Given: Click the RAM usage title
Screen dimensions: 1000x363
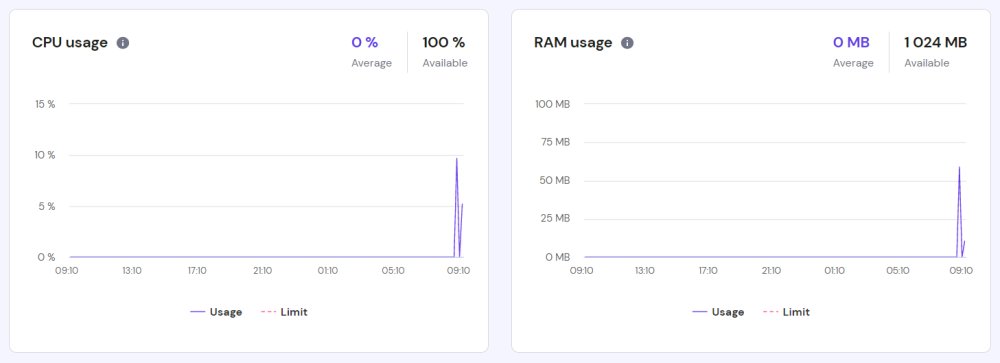Looking at the screenshot, I should click(573, 43).
